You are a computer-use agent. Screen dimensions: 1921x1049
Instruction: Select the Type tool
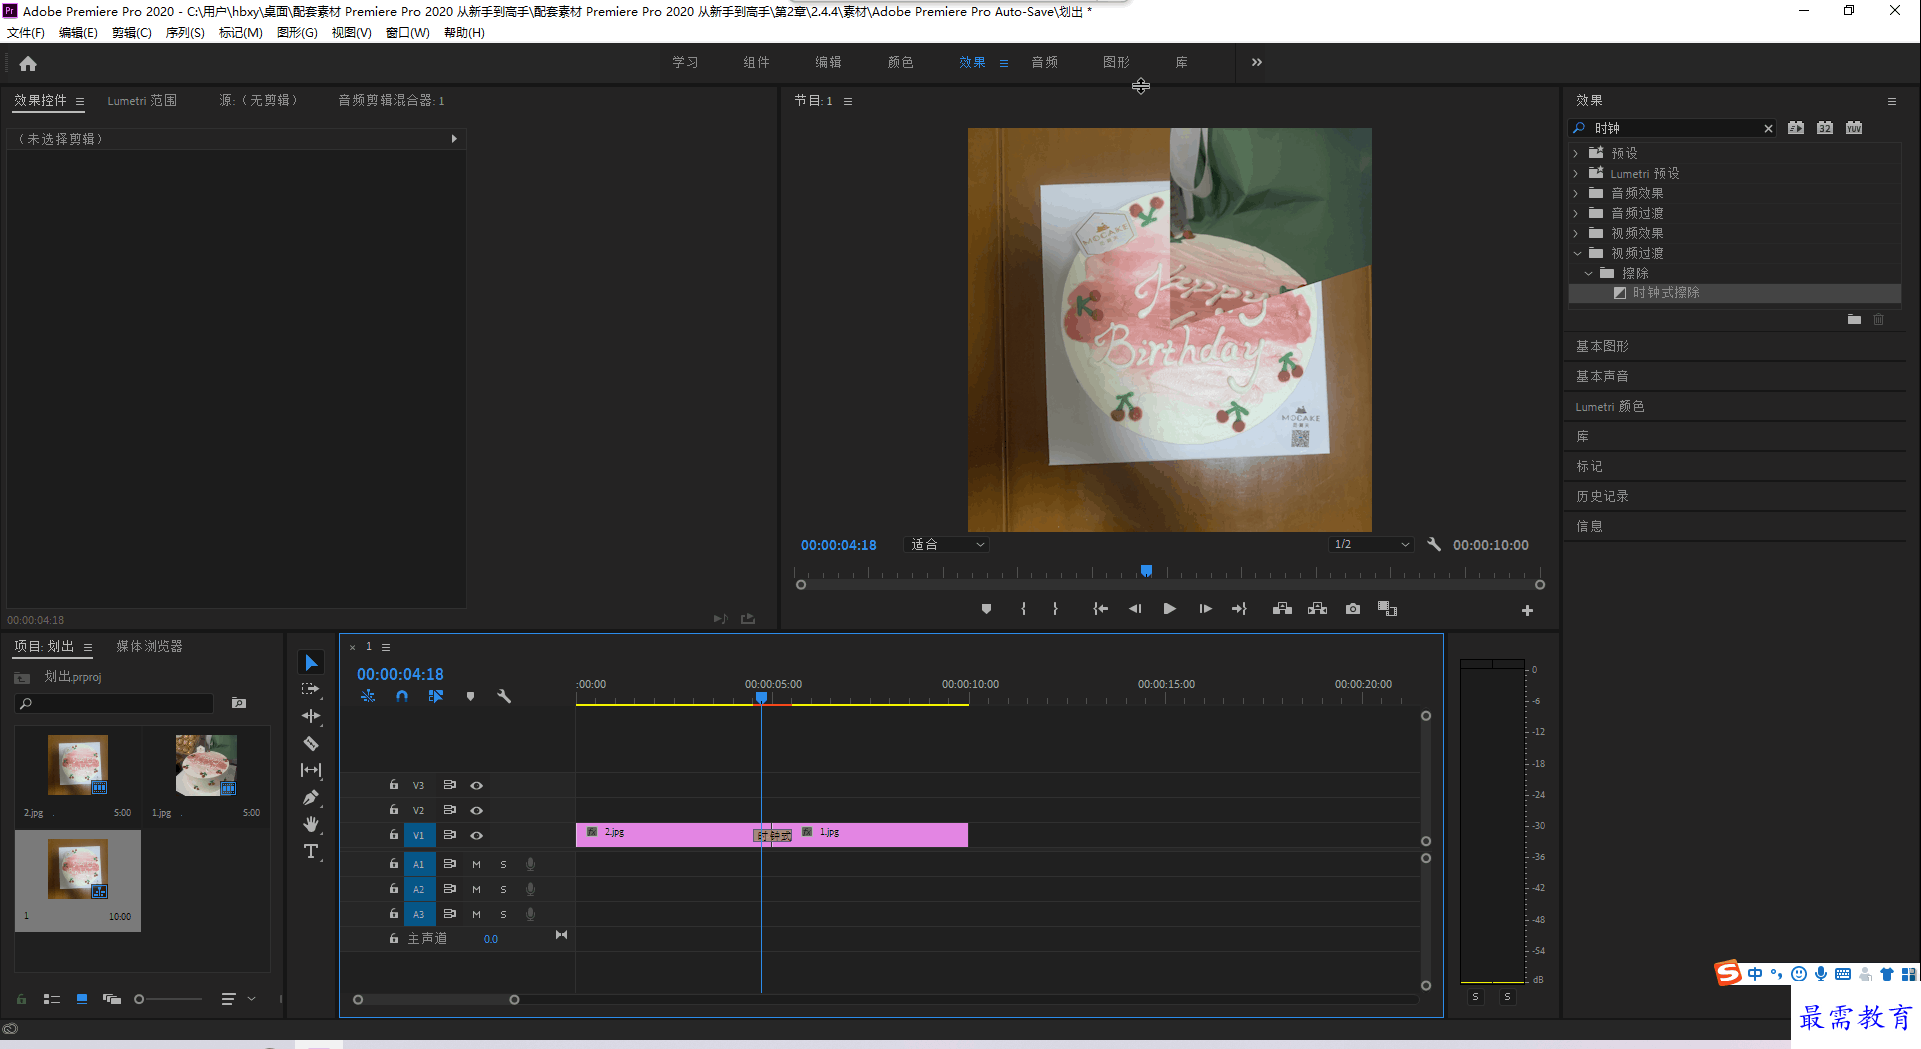[x=311, y=851]
